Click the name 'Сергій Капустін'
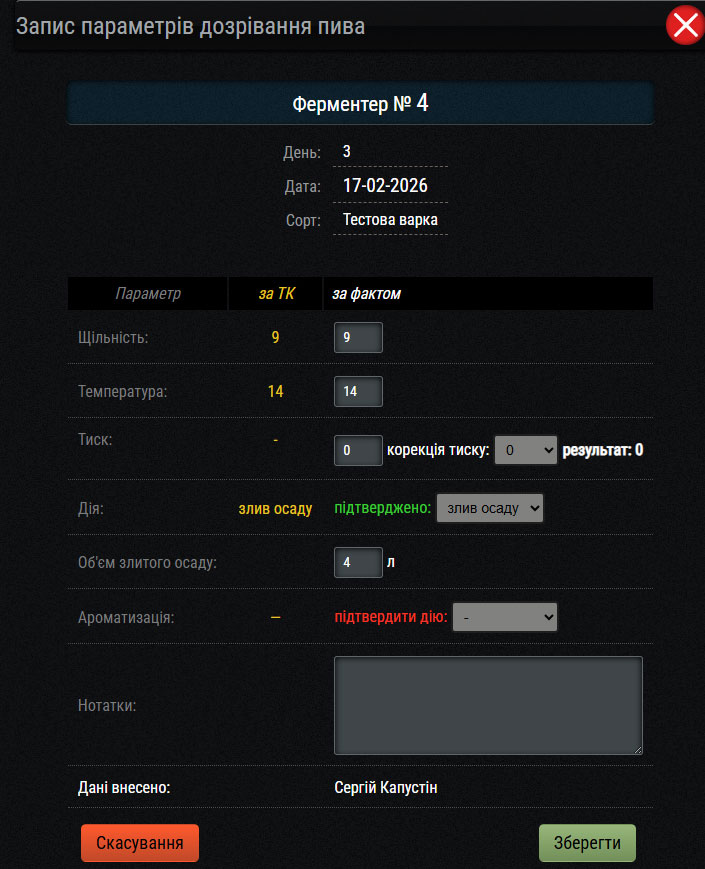 pyautogui.click(x=386, y=788)
